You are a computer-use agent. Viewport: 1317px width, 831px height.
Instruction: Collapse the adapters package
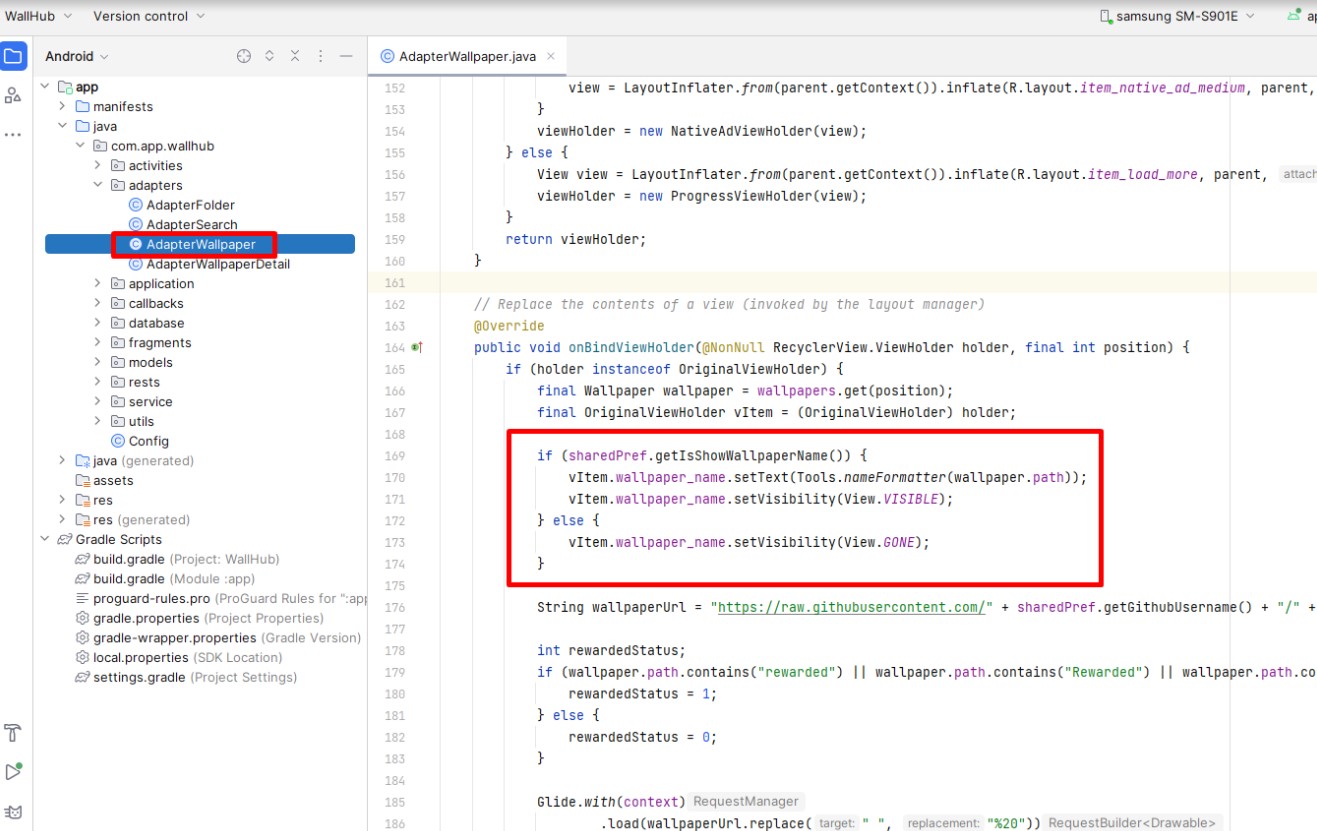point(98,185)
